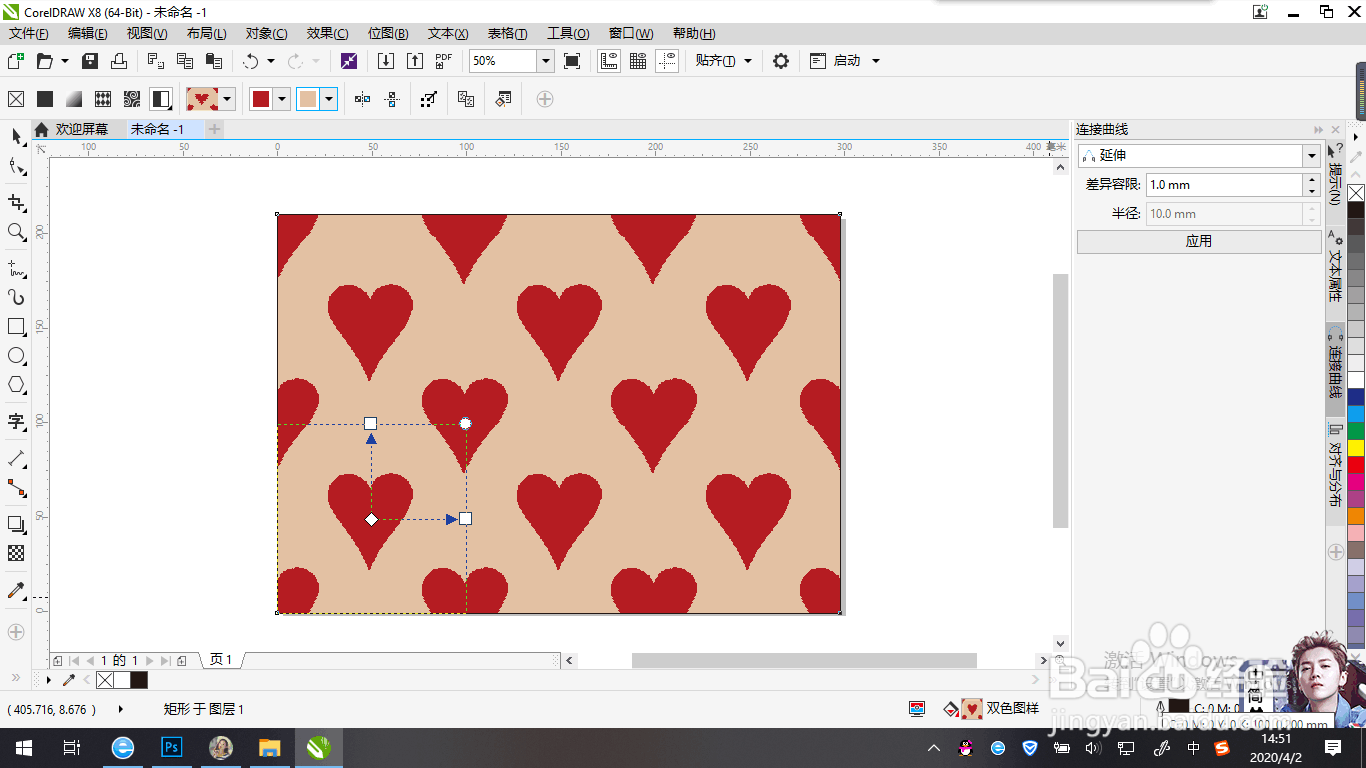Pick the blue swatch in palette
The image size is (1366, 768).
(x=1355, y=397)
